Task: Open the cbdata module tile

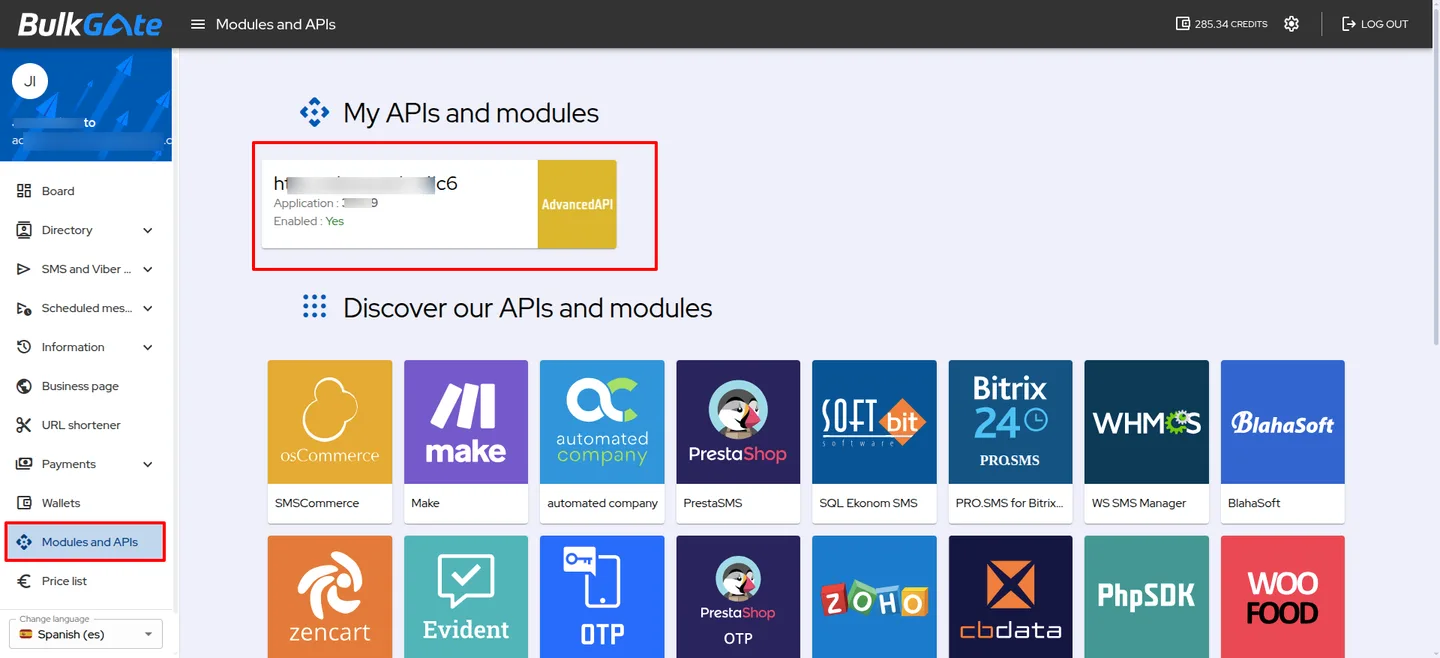Action: (x=1010, y=597)
